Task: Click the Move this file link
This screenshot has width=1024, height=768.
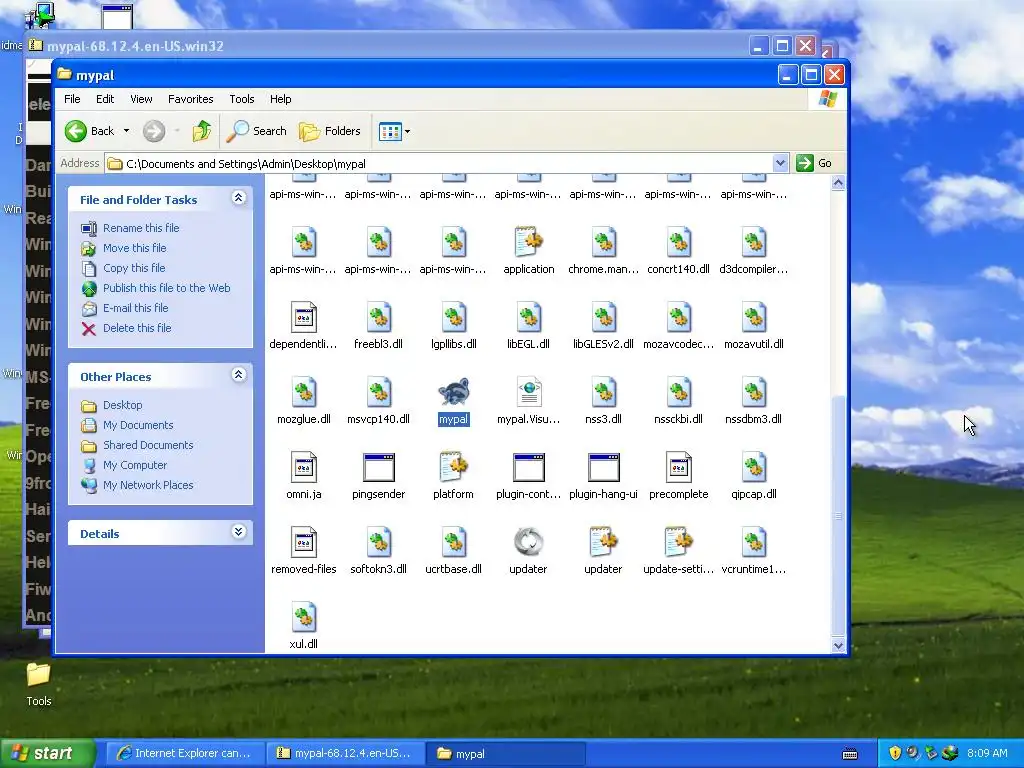Action: click(135, 248)
